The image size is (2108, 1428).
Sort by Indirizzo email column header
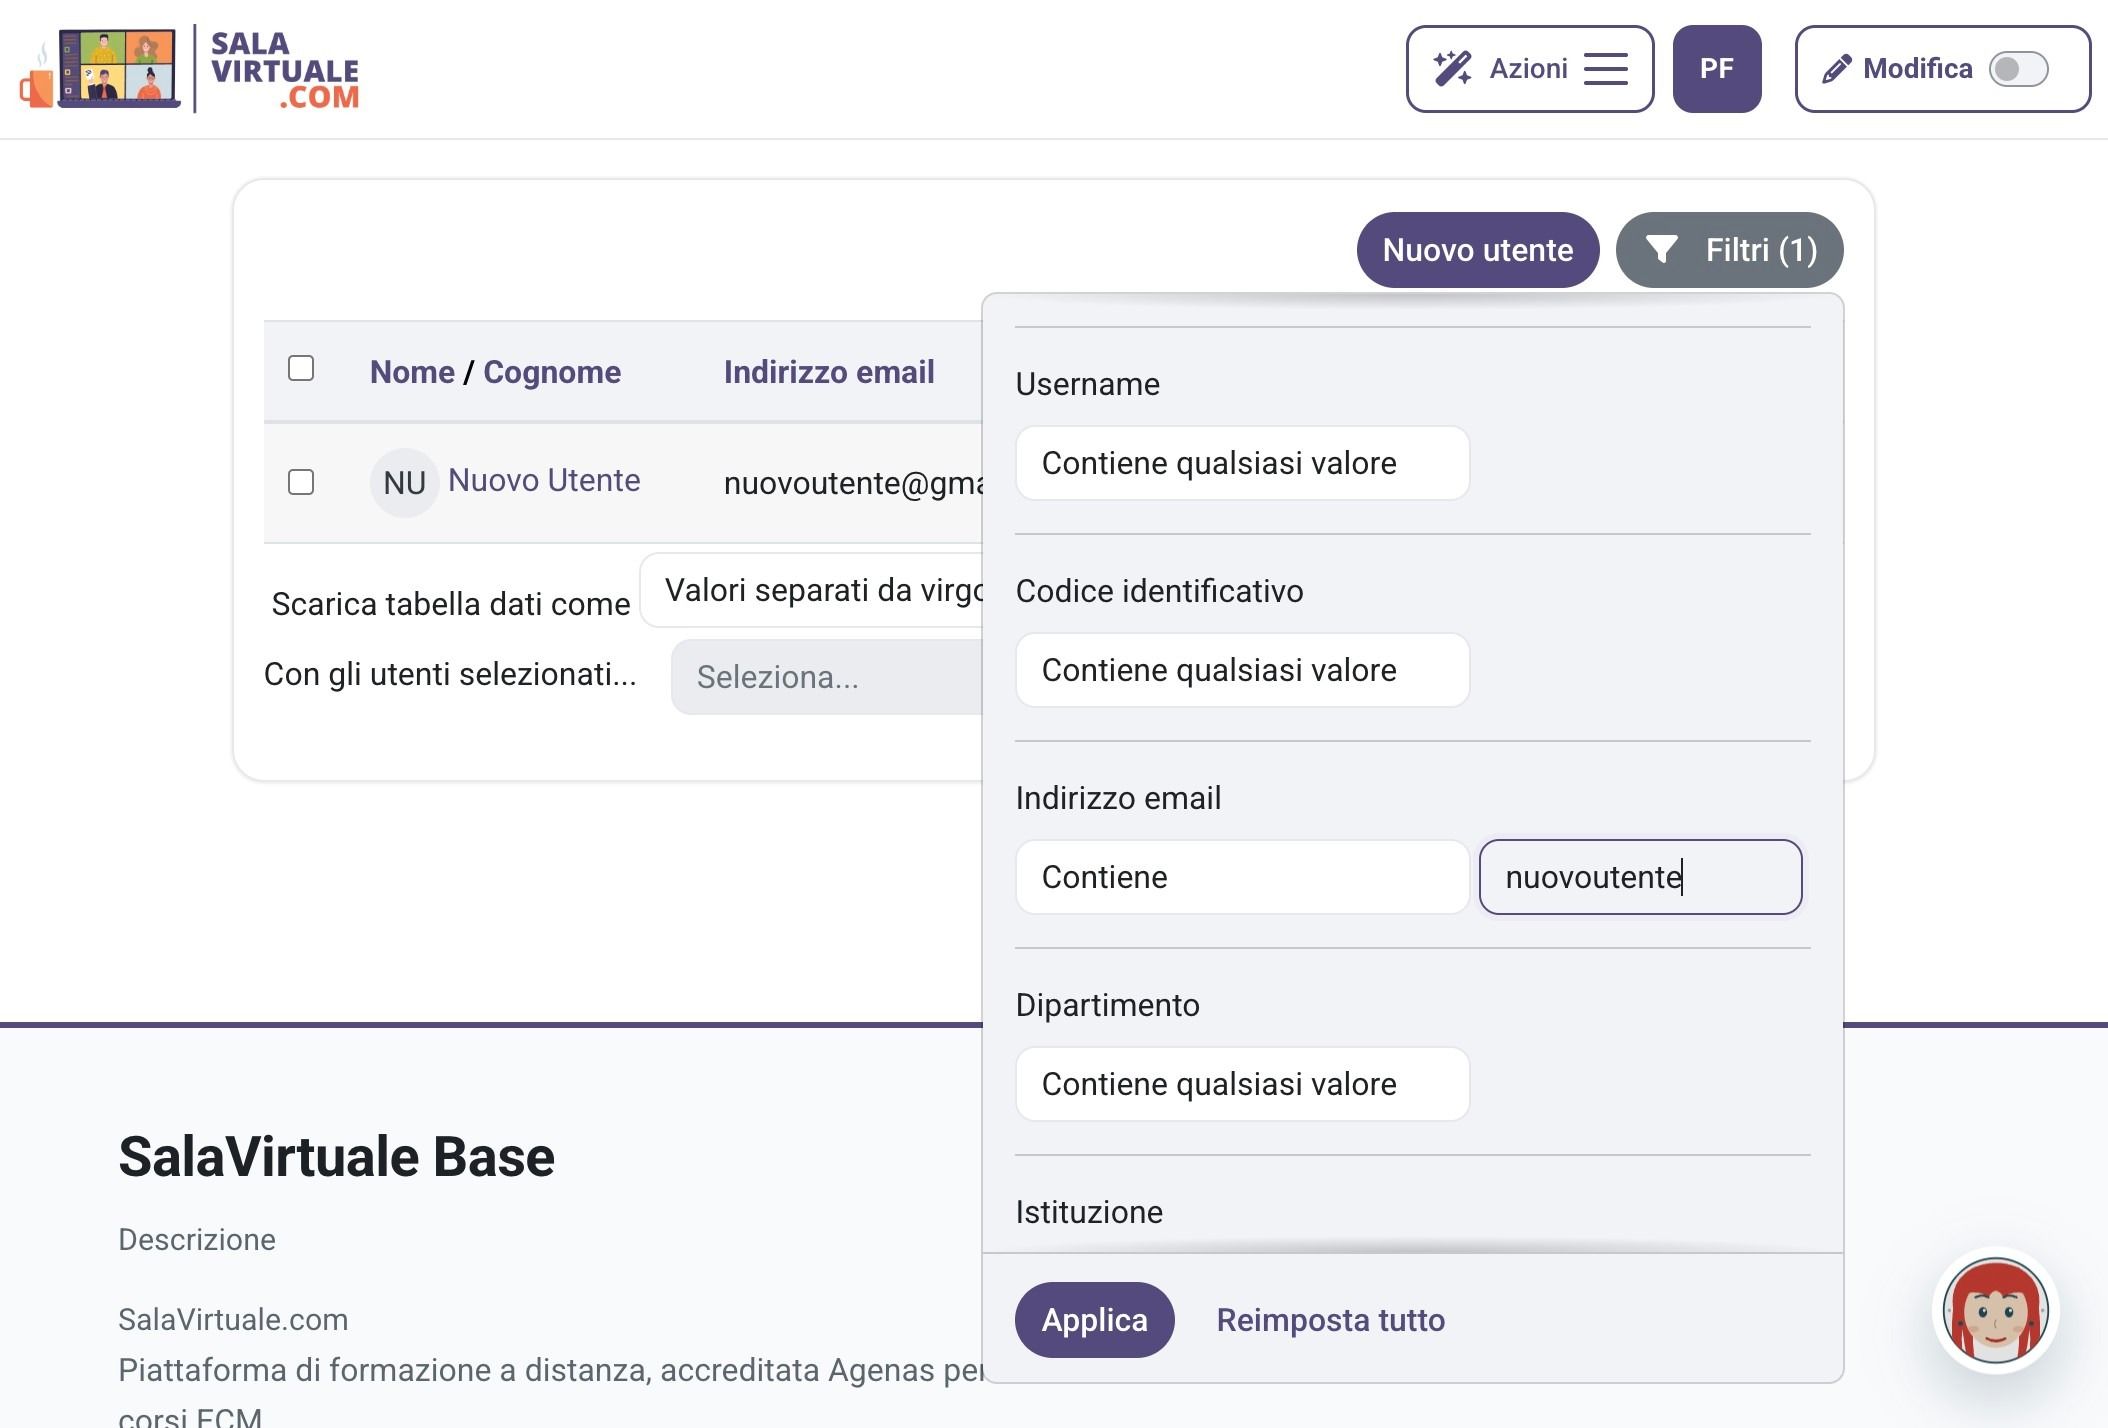pos(829,372)
